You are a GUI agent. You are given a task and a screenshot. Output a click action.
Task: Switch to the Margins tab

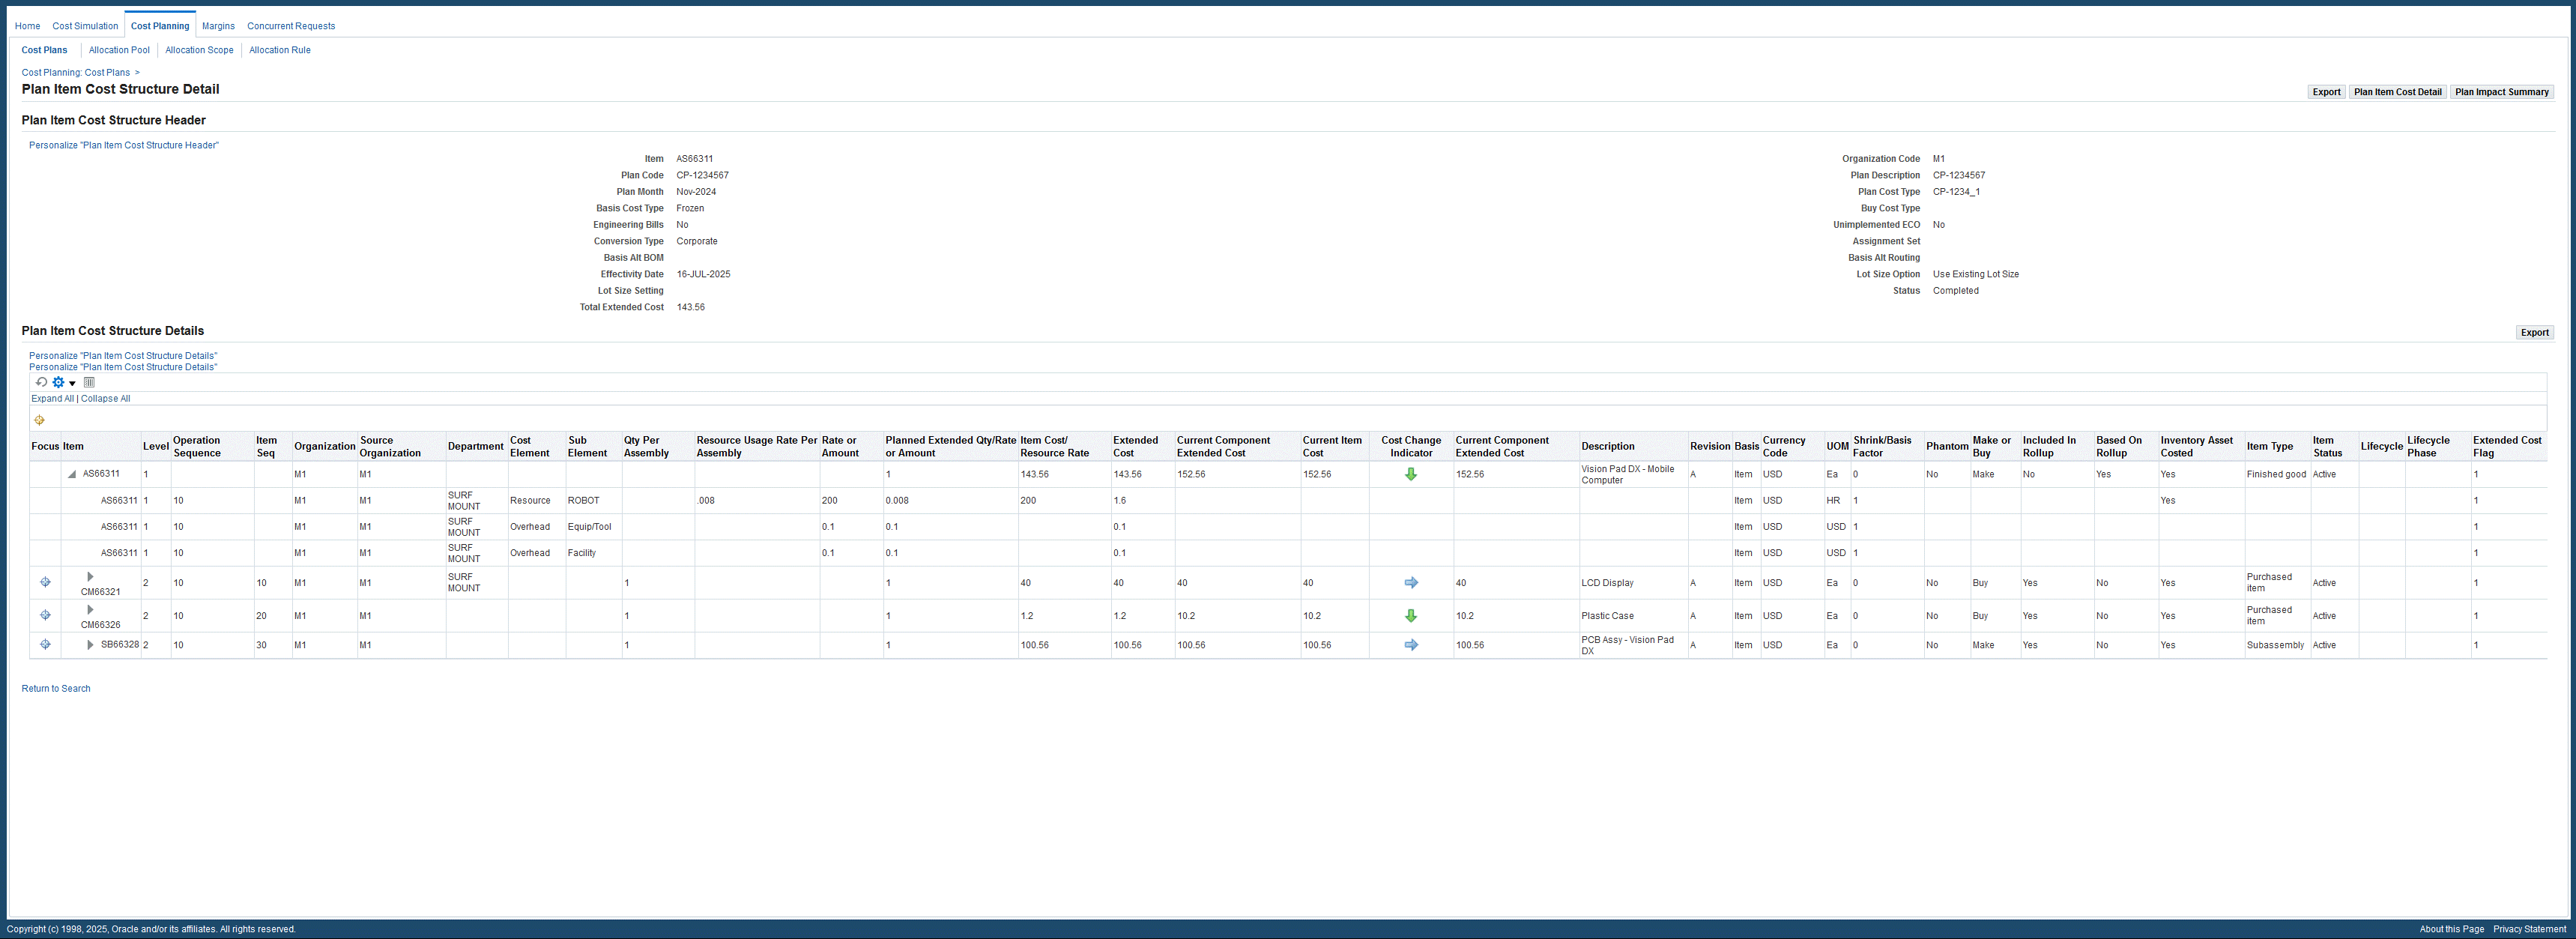[x=218, y=26]
